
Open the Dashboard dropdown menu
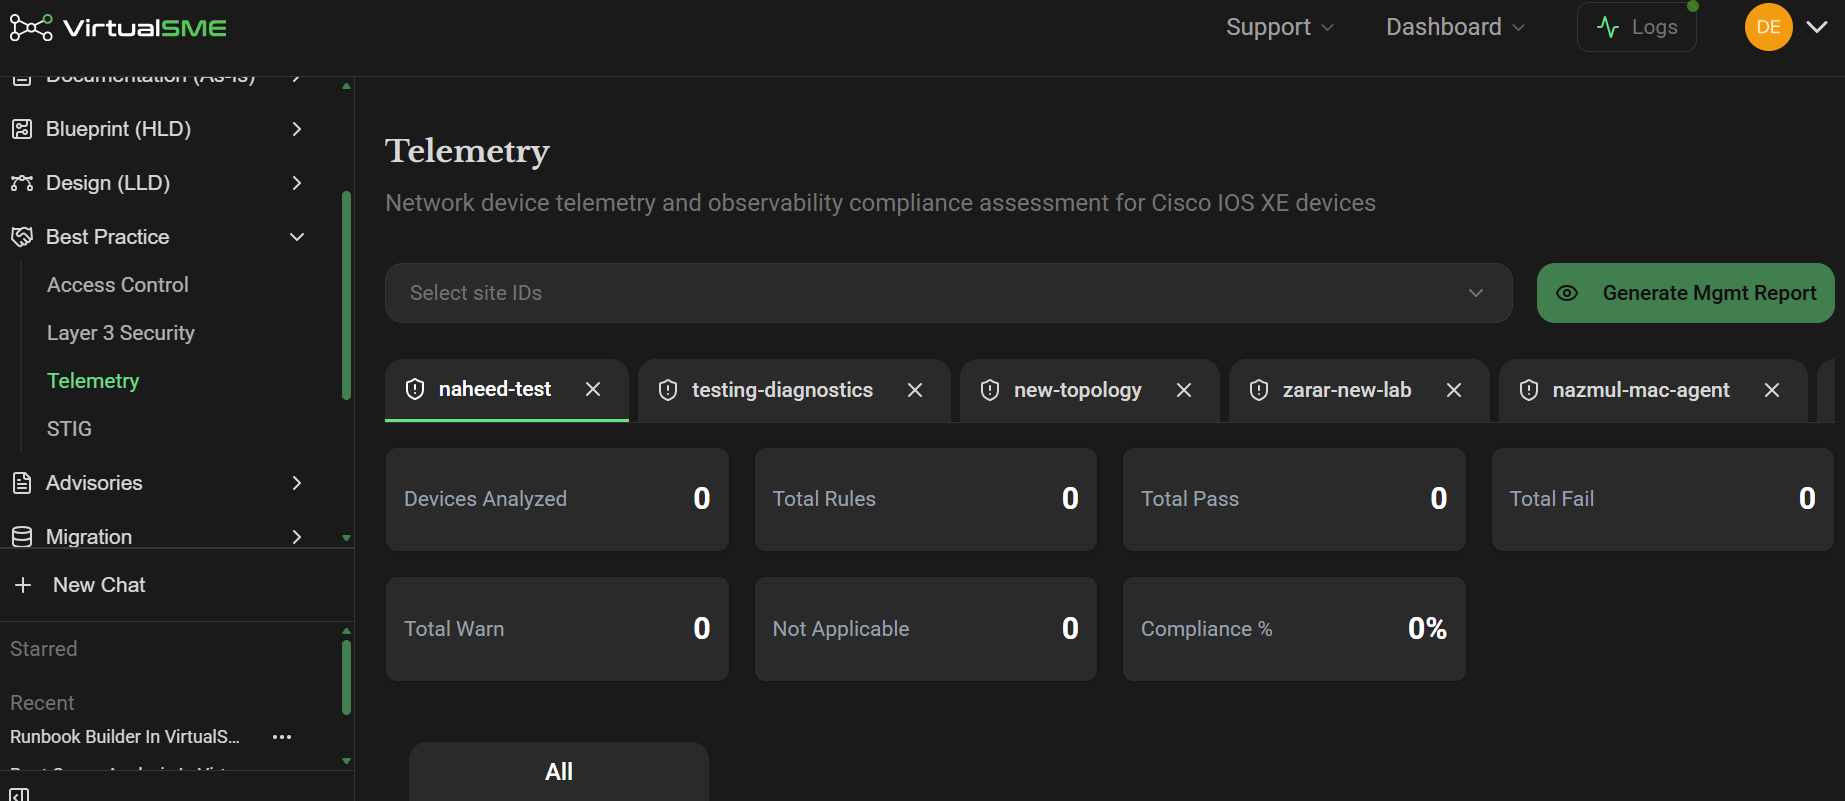click(x=1455, y=27)
